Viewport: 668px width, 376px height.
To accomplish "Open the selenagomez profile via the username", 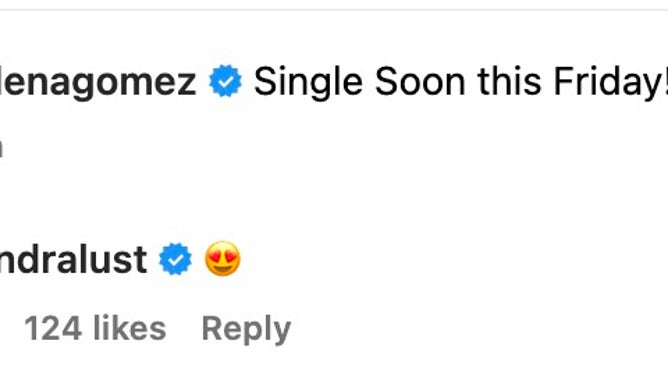I will pyautogui.click(x=98, y=82).
